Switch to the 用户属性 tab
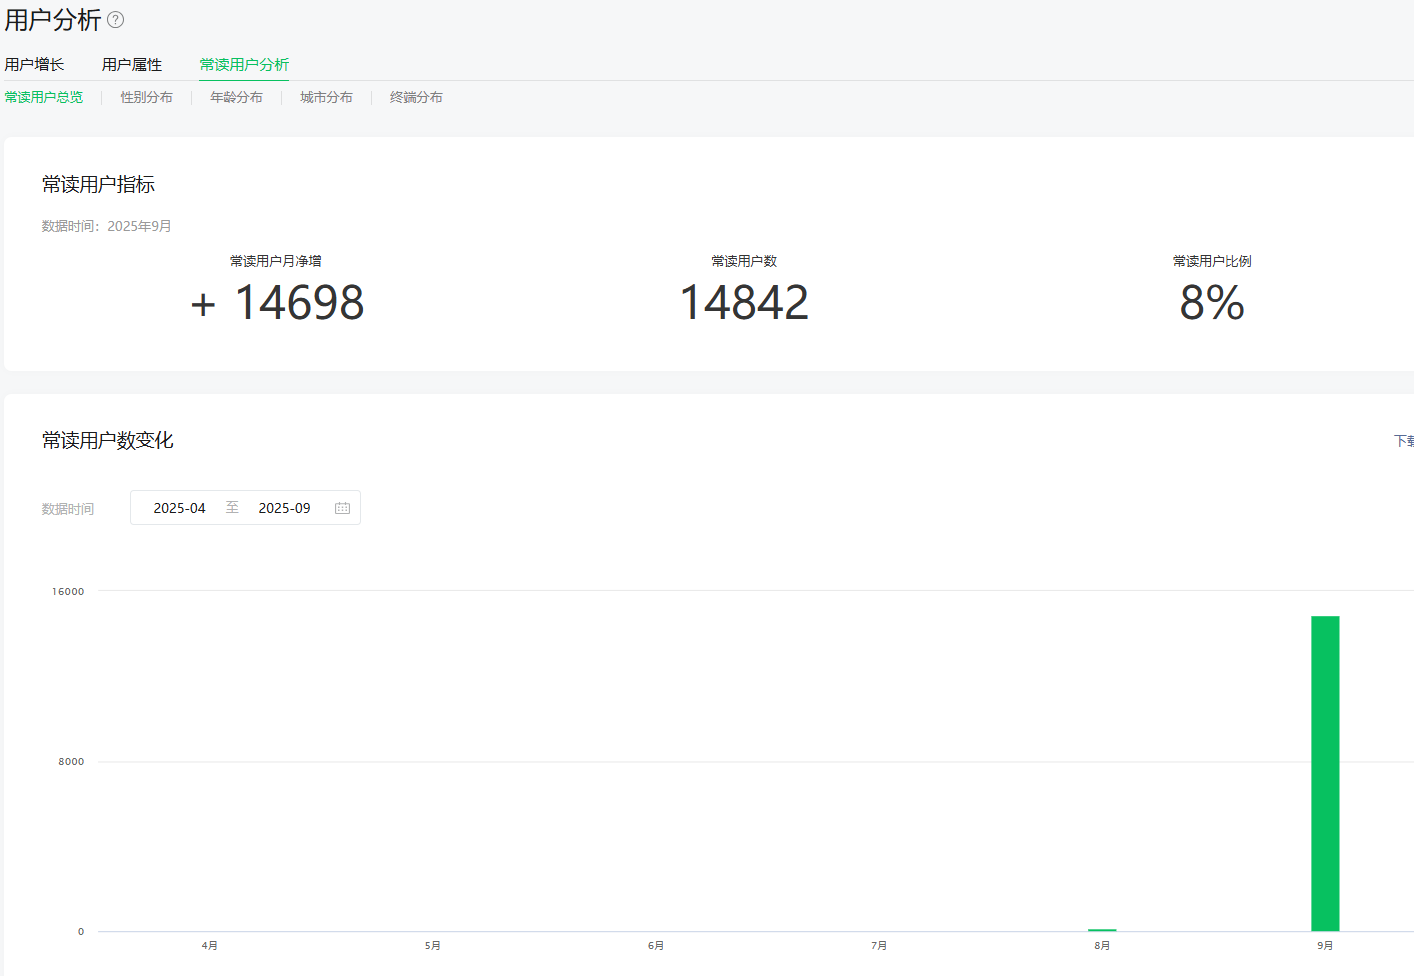Image resolution: width=1414 pixels, height=976 pixels. 132,65
